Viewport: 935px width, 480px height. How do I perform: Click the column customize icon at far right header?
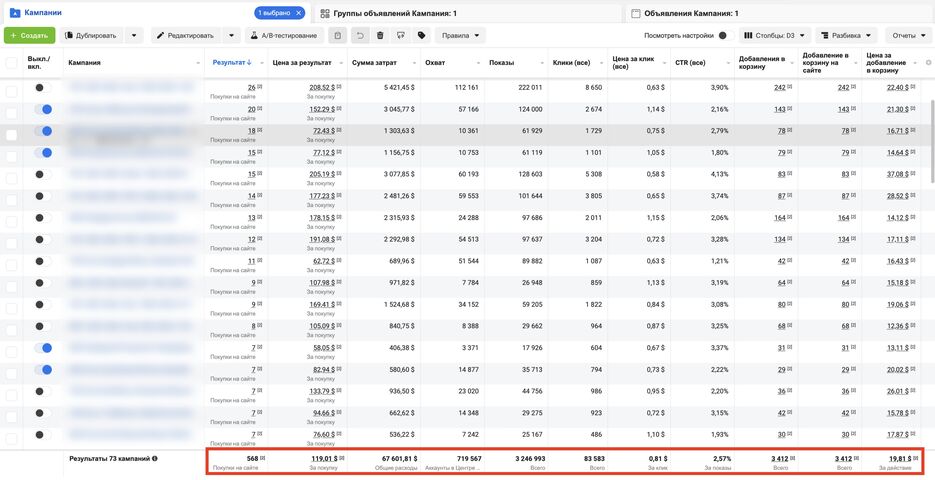point(928,63)
